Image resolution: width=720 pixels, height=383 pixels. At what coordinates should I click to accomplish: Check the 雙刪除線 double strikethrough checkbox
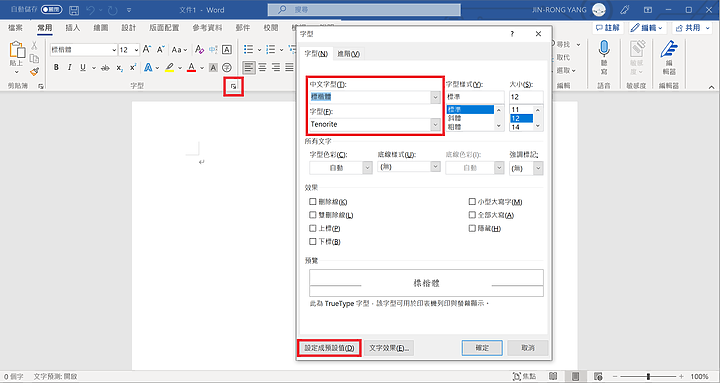(x=313, y=215)
